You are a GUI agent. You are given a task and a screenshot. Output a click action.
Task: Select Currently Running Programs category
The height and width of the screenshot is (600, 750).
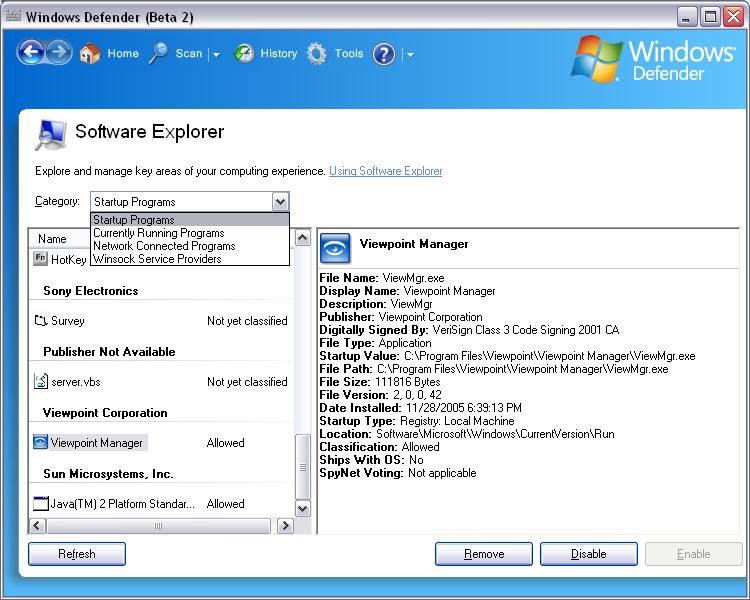click(190, 233)
